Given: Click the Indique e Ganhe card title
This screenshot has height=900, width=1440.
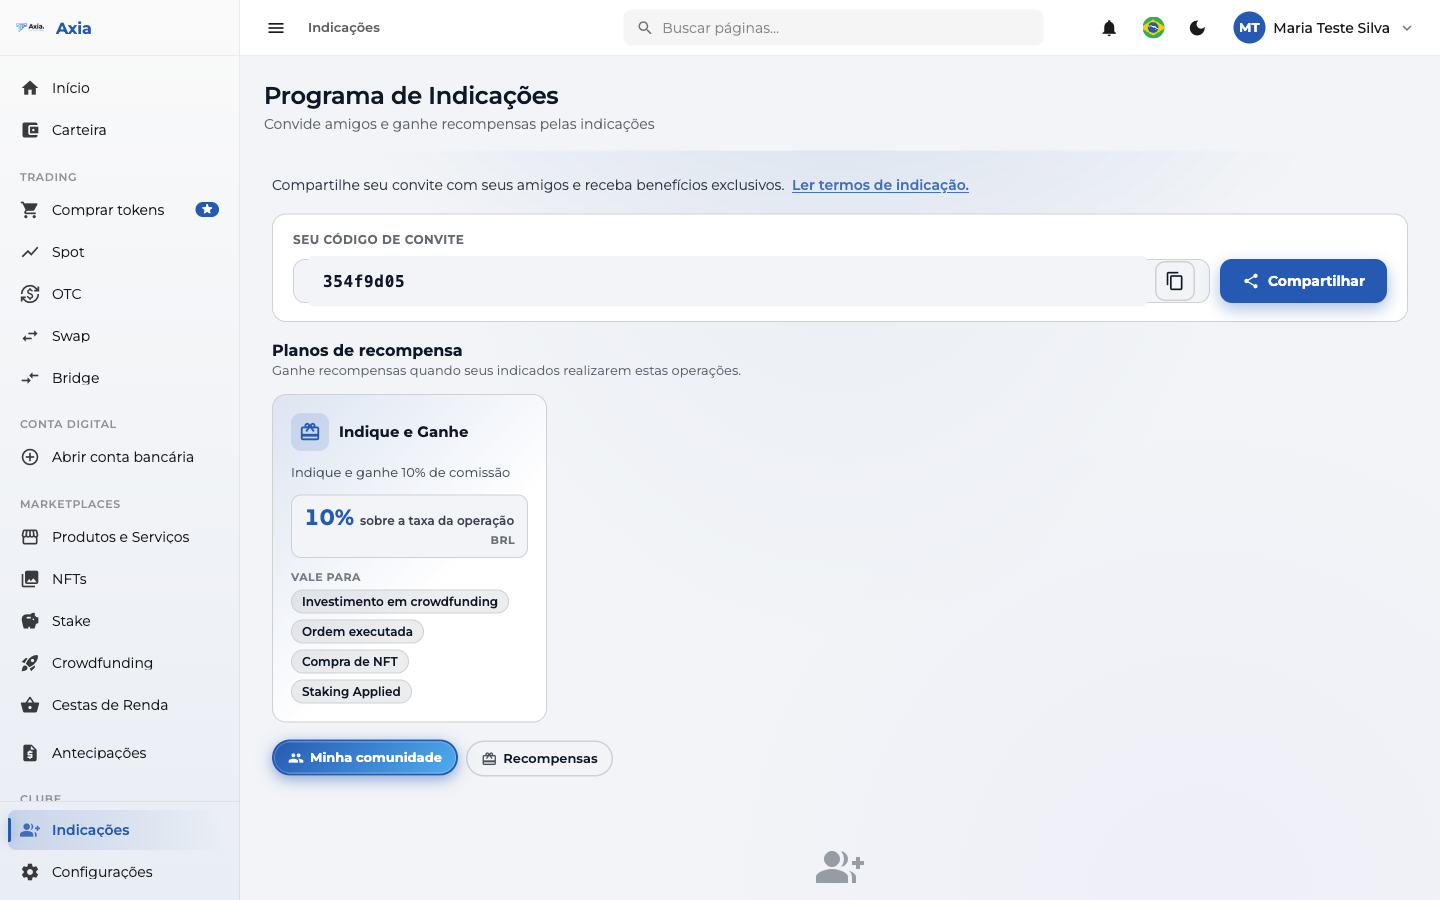Looking at the screenshot, I should (403, 432).
